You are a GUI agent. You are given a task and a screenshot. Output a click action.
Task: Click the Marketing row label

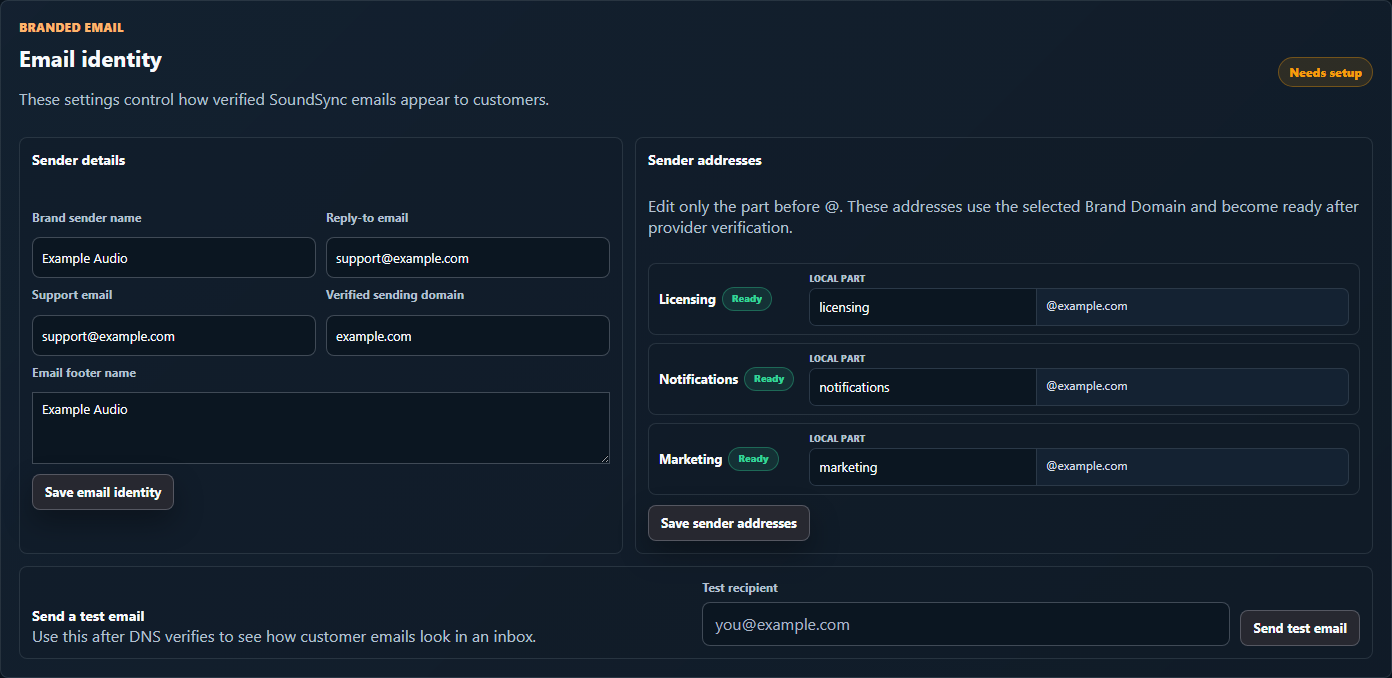[x=690, y=459]
